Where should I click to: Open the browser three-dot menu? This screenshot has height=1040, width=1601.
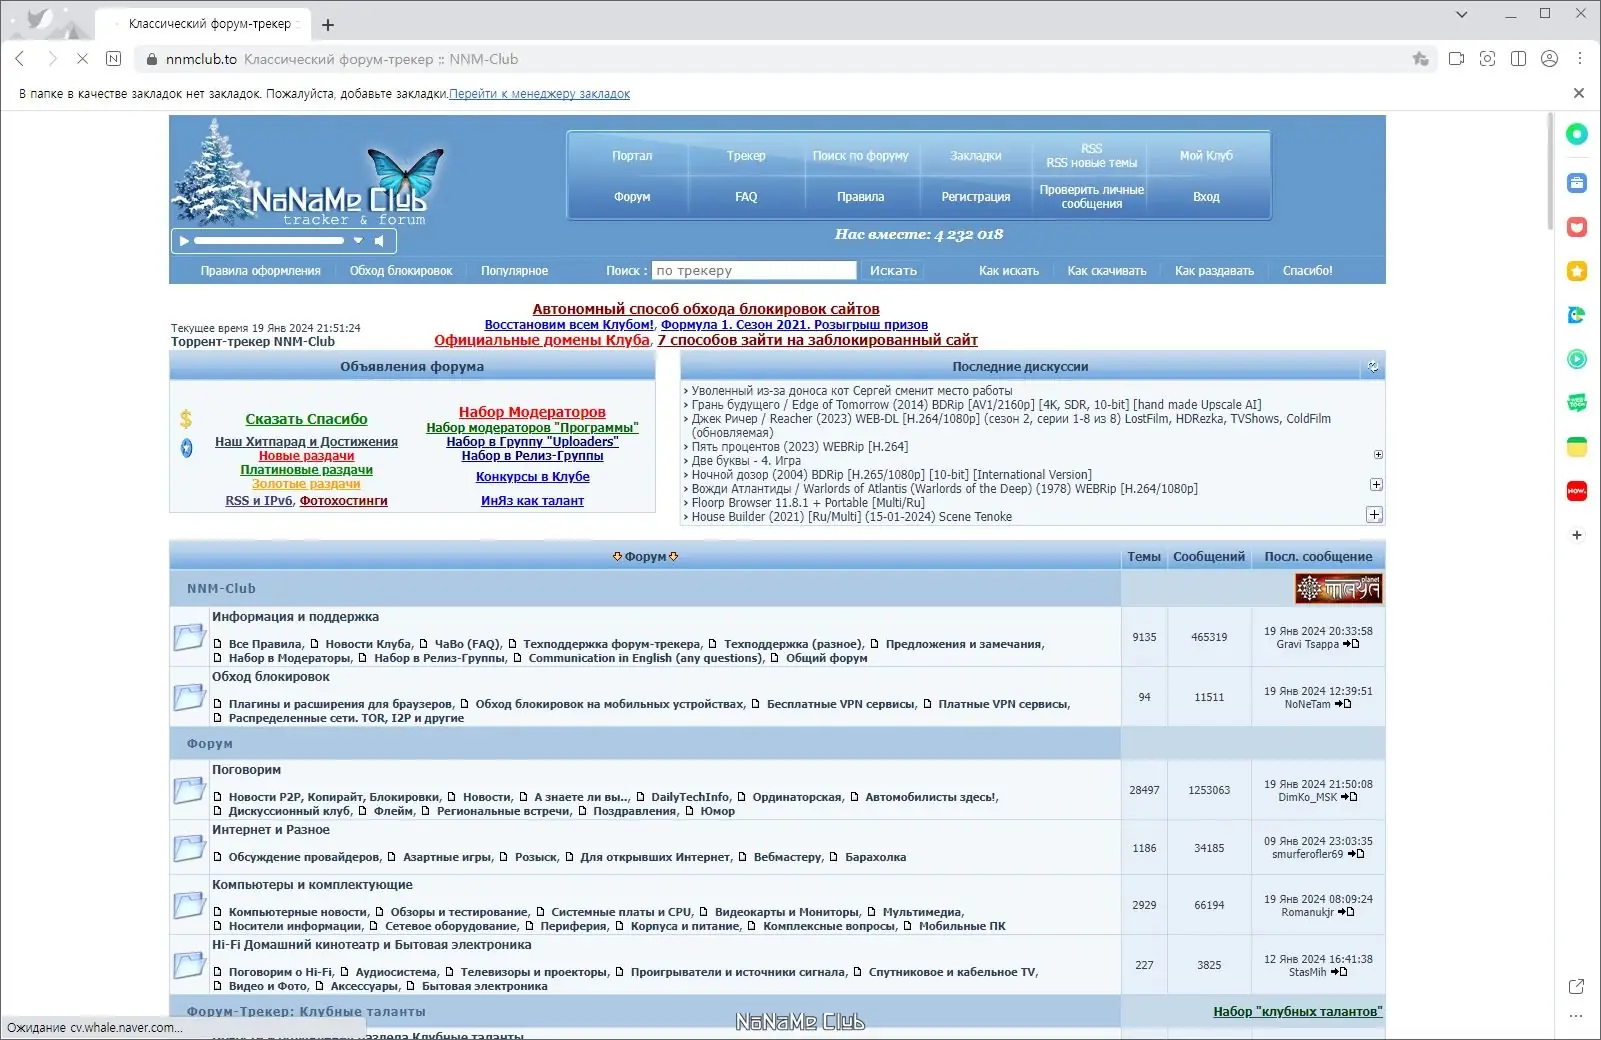click(1580, 59)
